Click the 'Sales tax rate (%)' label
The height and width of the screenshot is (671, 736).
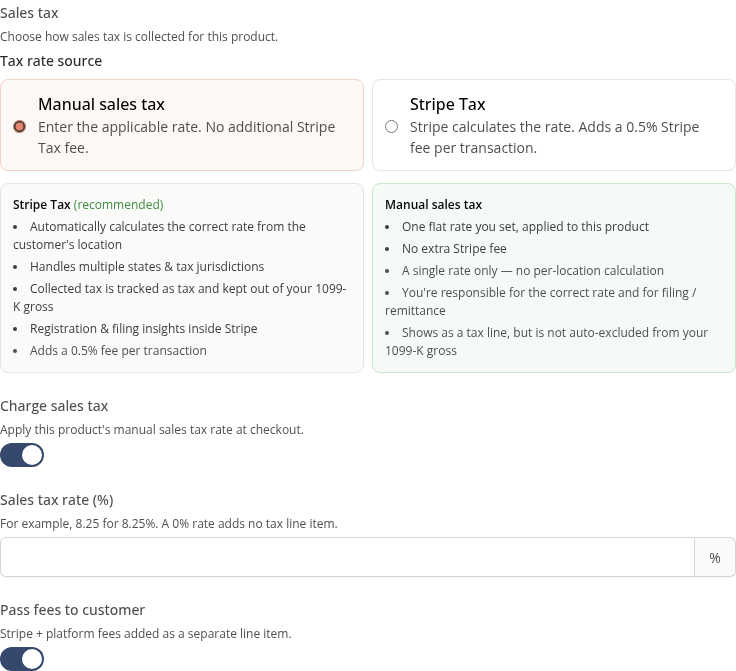(x=57, y=500)
